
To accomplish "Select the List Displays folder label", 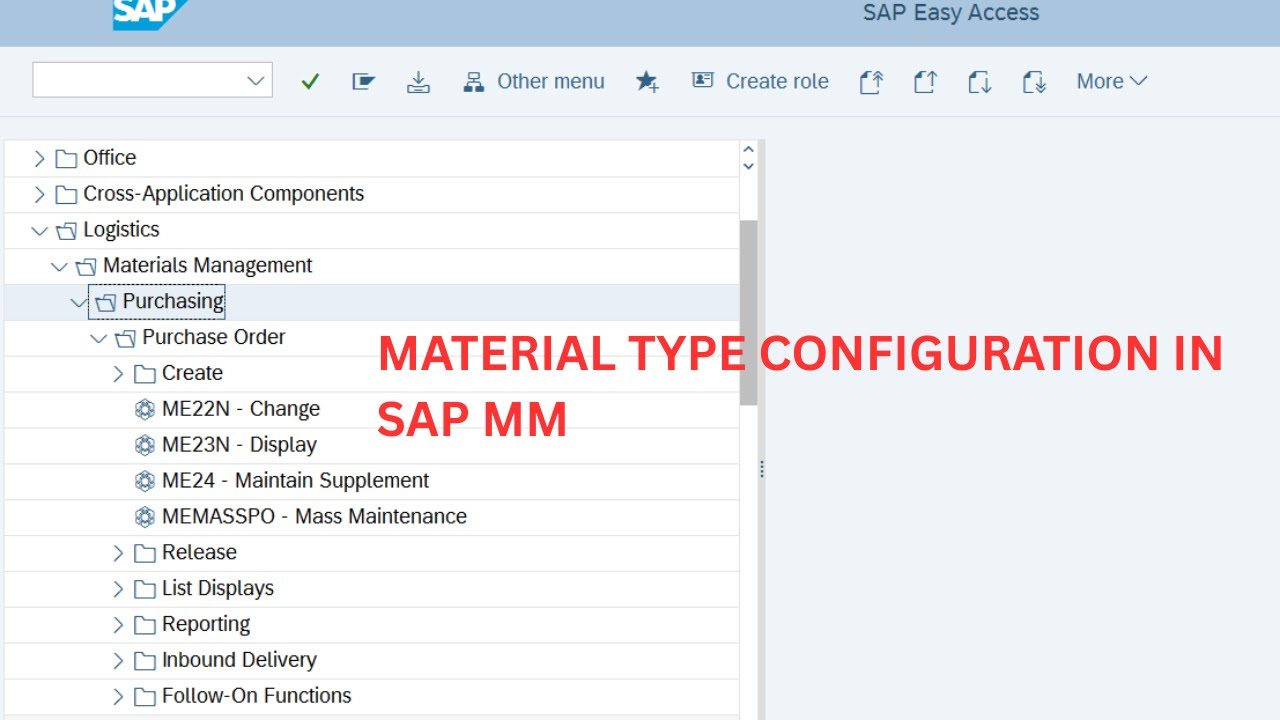I will tap(218, 588).
